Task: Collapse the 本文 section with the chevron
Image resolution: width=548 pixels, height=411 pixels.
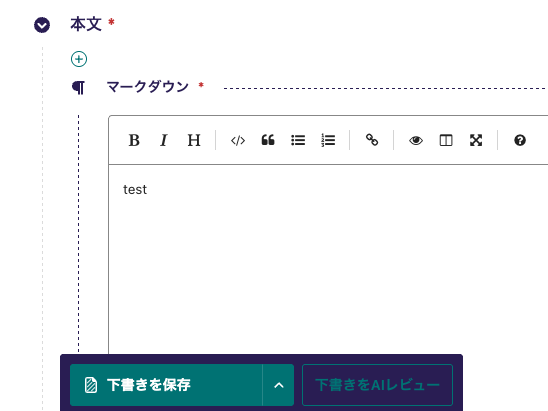Action: click(42, 25)
